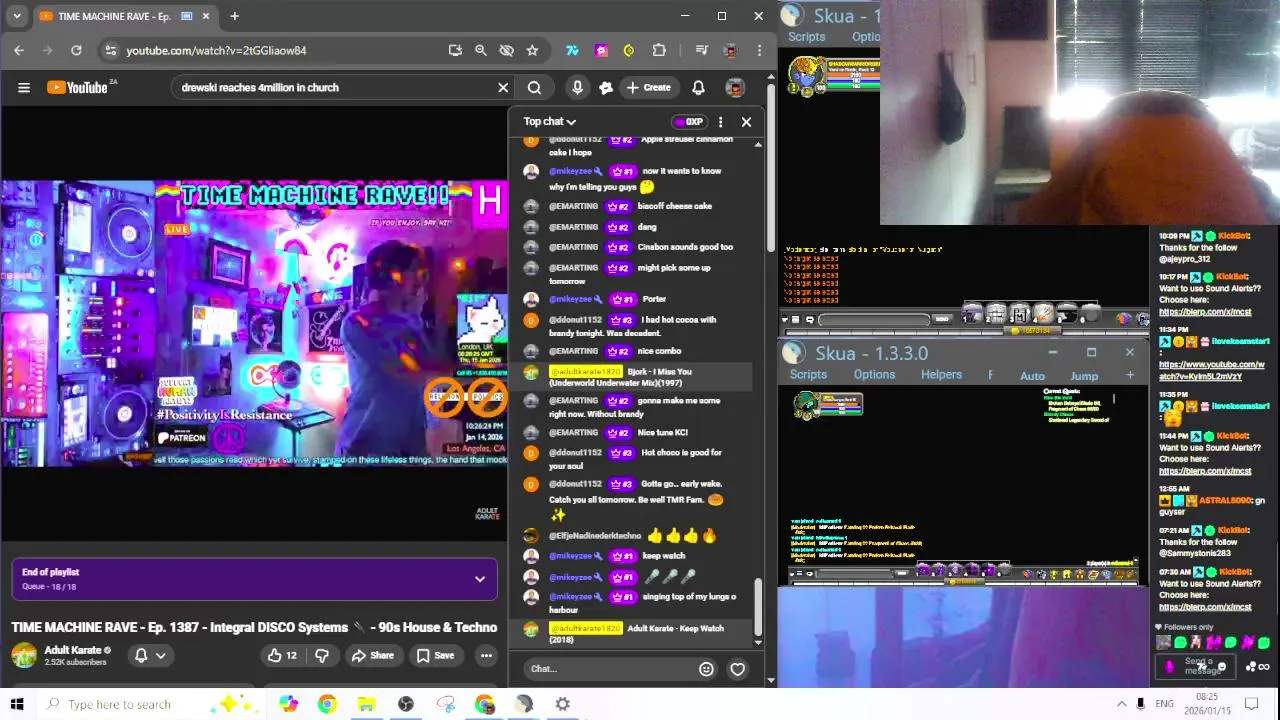Open blerp.com sound alerts link at 10:17 PM

1205,312
